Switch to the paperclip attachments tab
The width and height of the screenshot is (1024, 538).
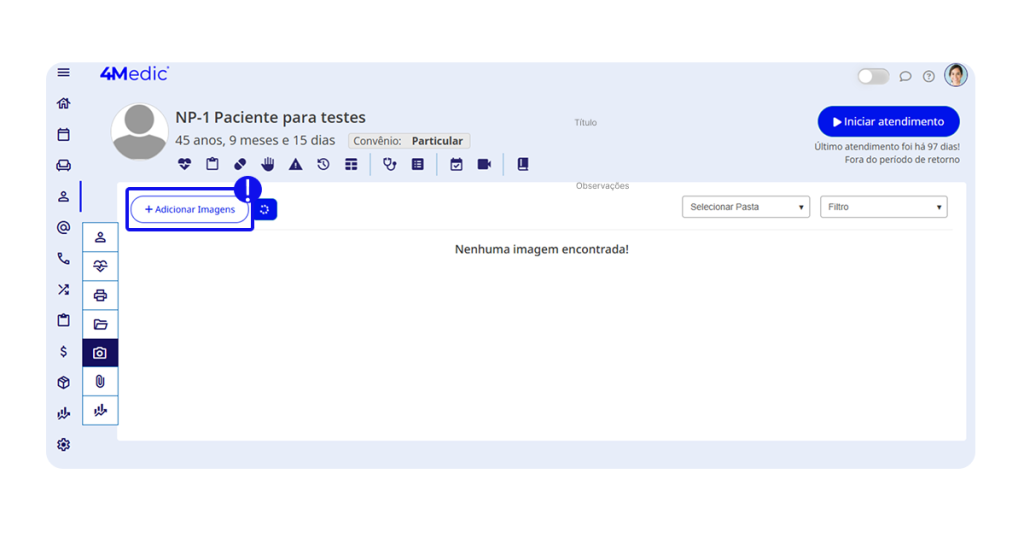coord(100,381)
